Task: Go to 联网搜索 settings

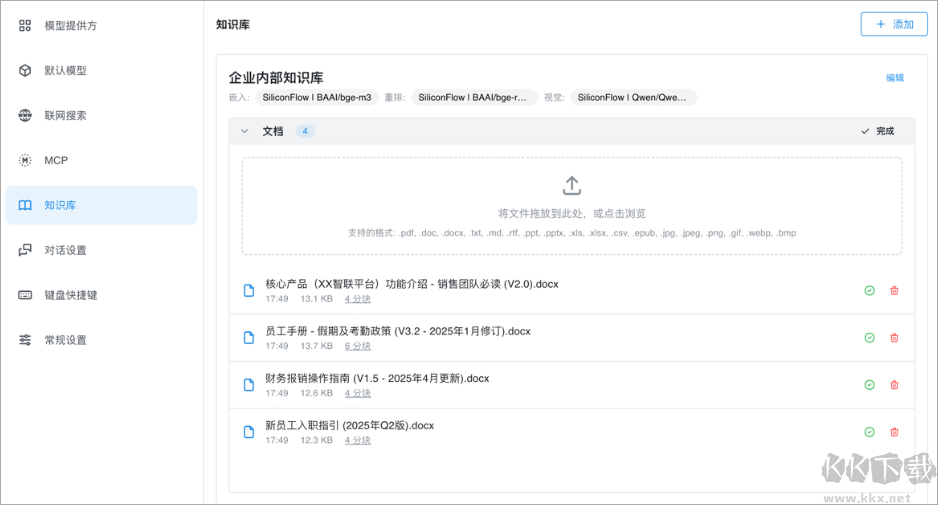Action: click(102, 115)
